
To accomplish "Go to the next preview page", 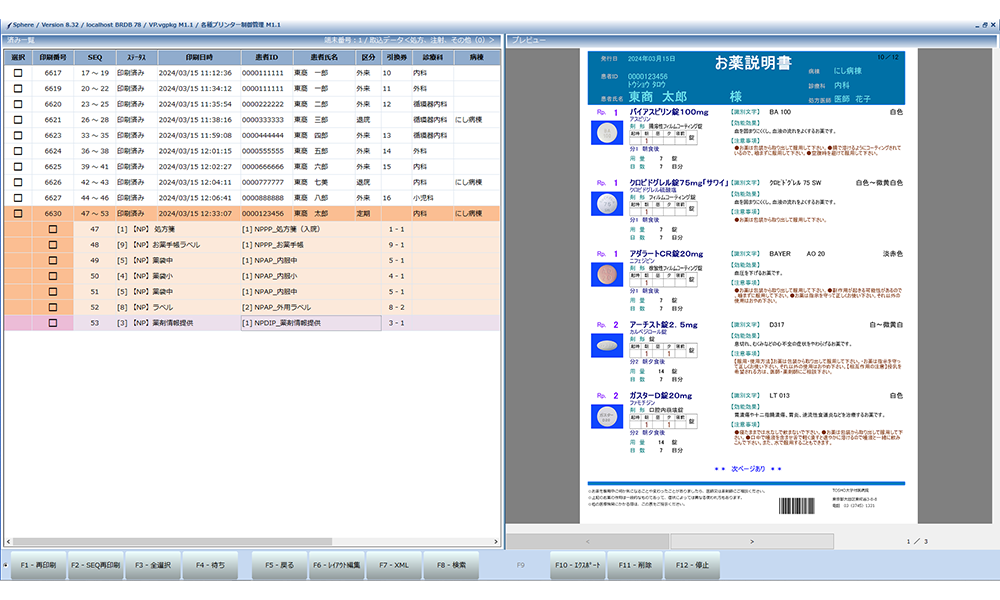I will coord(752,541).
